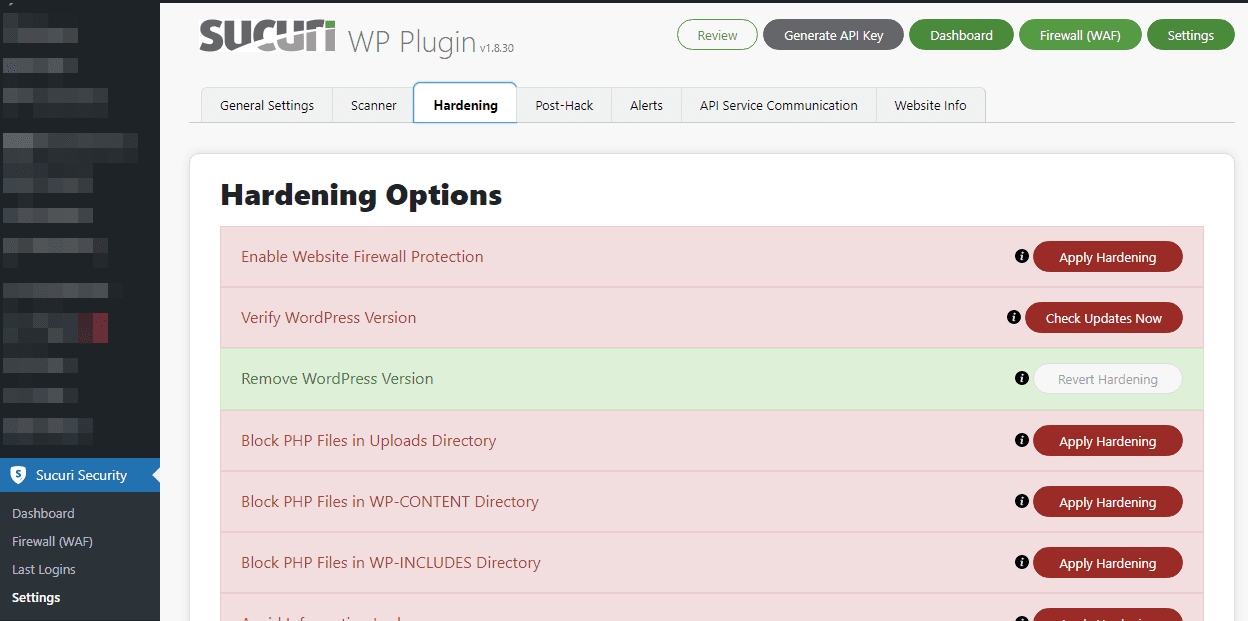Click the Settings header button
The image size is (1248, 621).
(1190, 35)
